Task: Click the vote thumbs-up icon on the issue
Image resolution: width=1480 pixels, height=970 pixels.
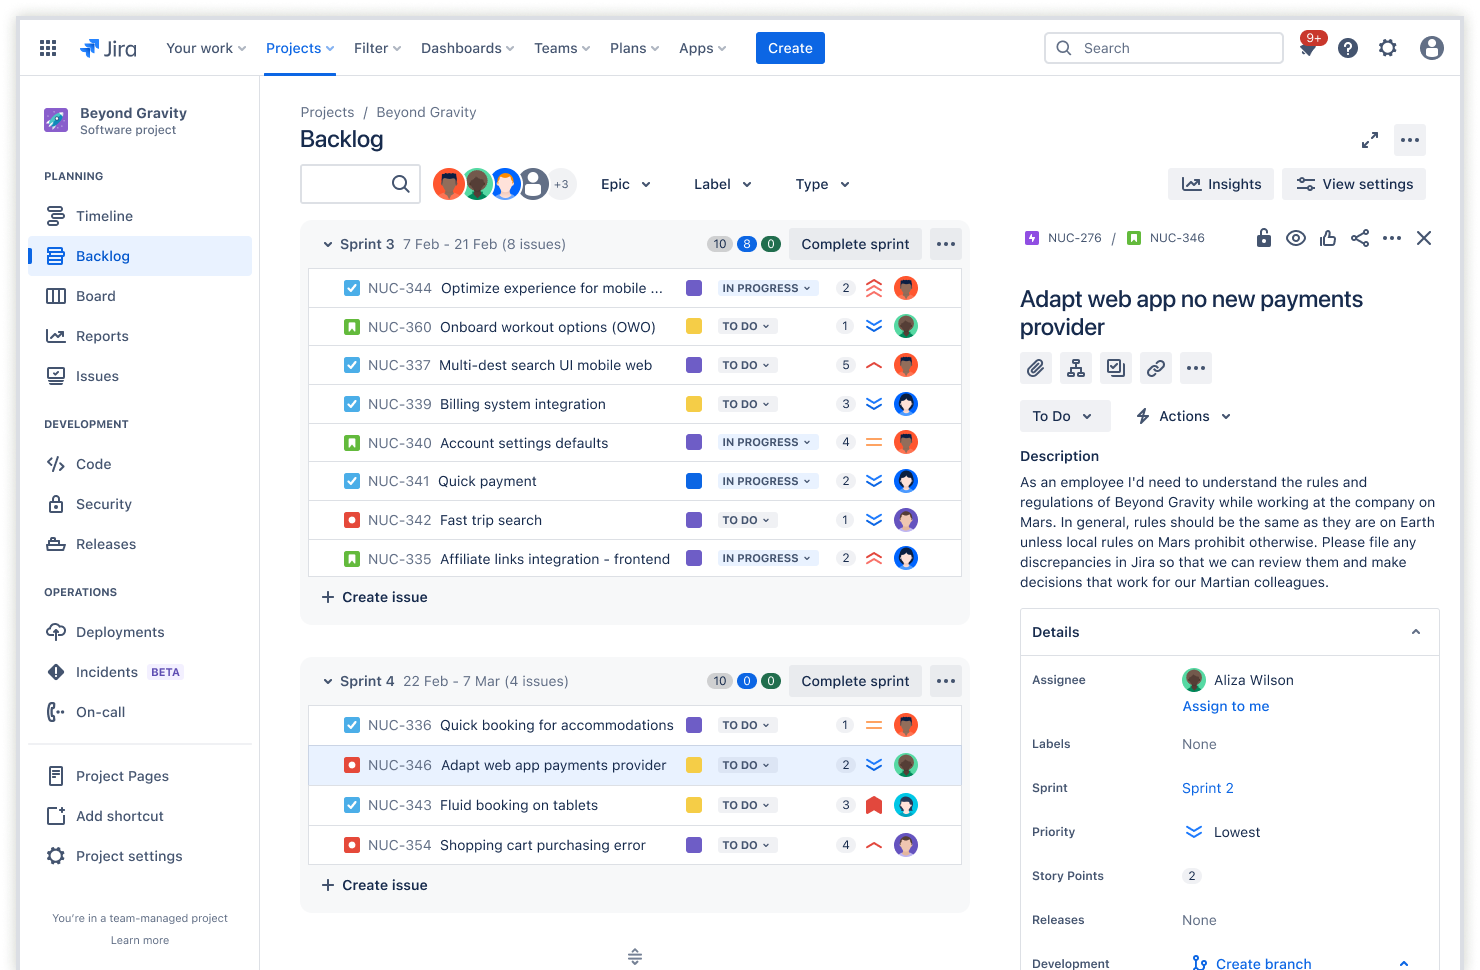Action: coord(1328,238)
